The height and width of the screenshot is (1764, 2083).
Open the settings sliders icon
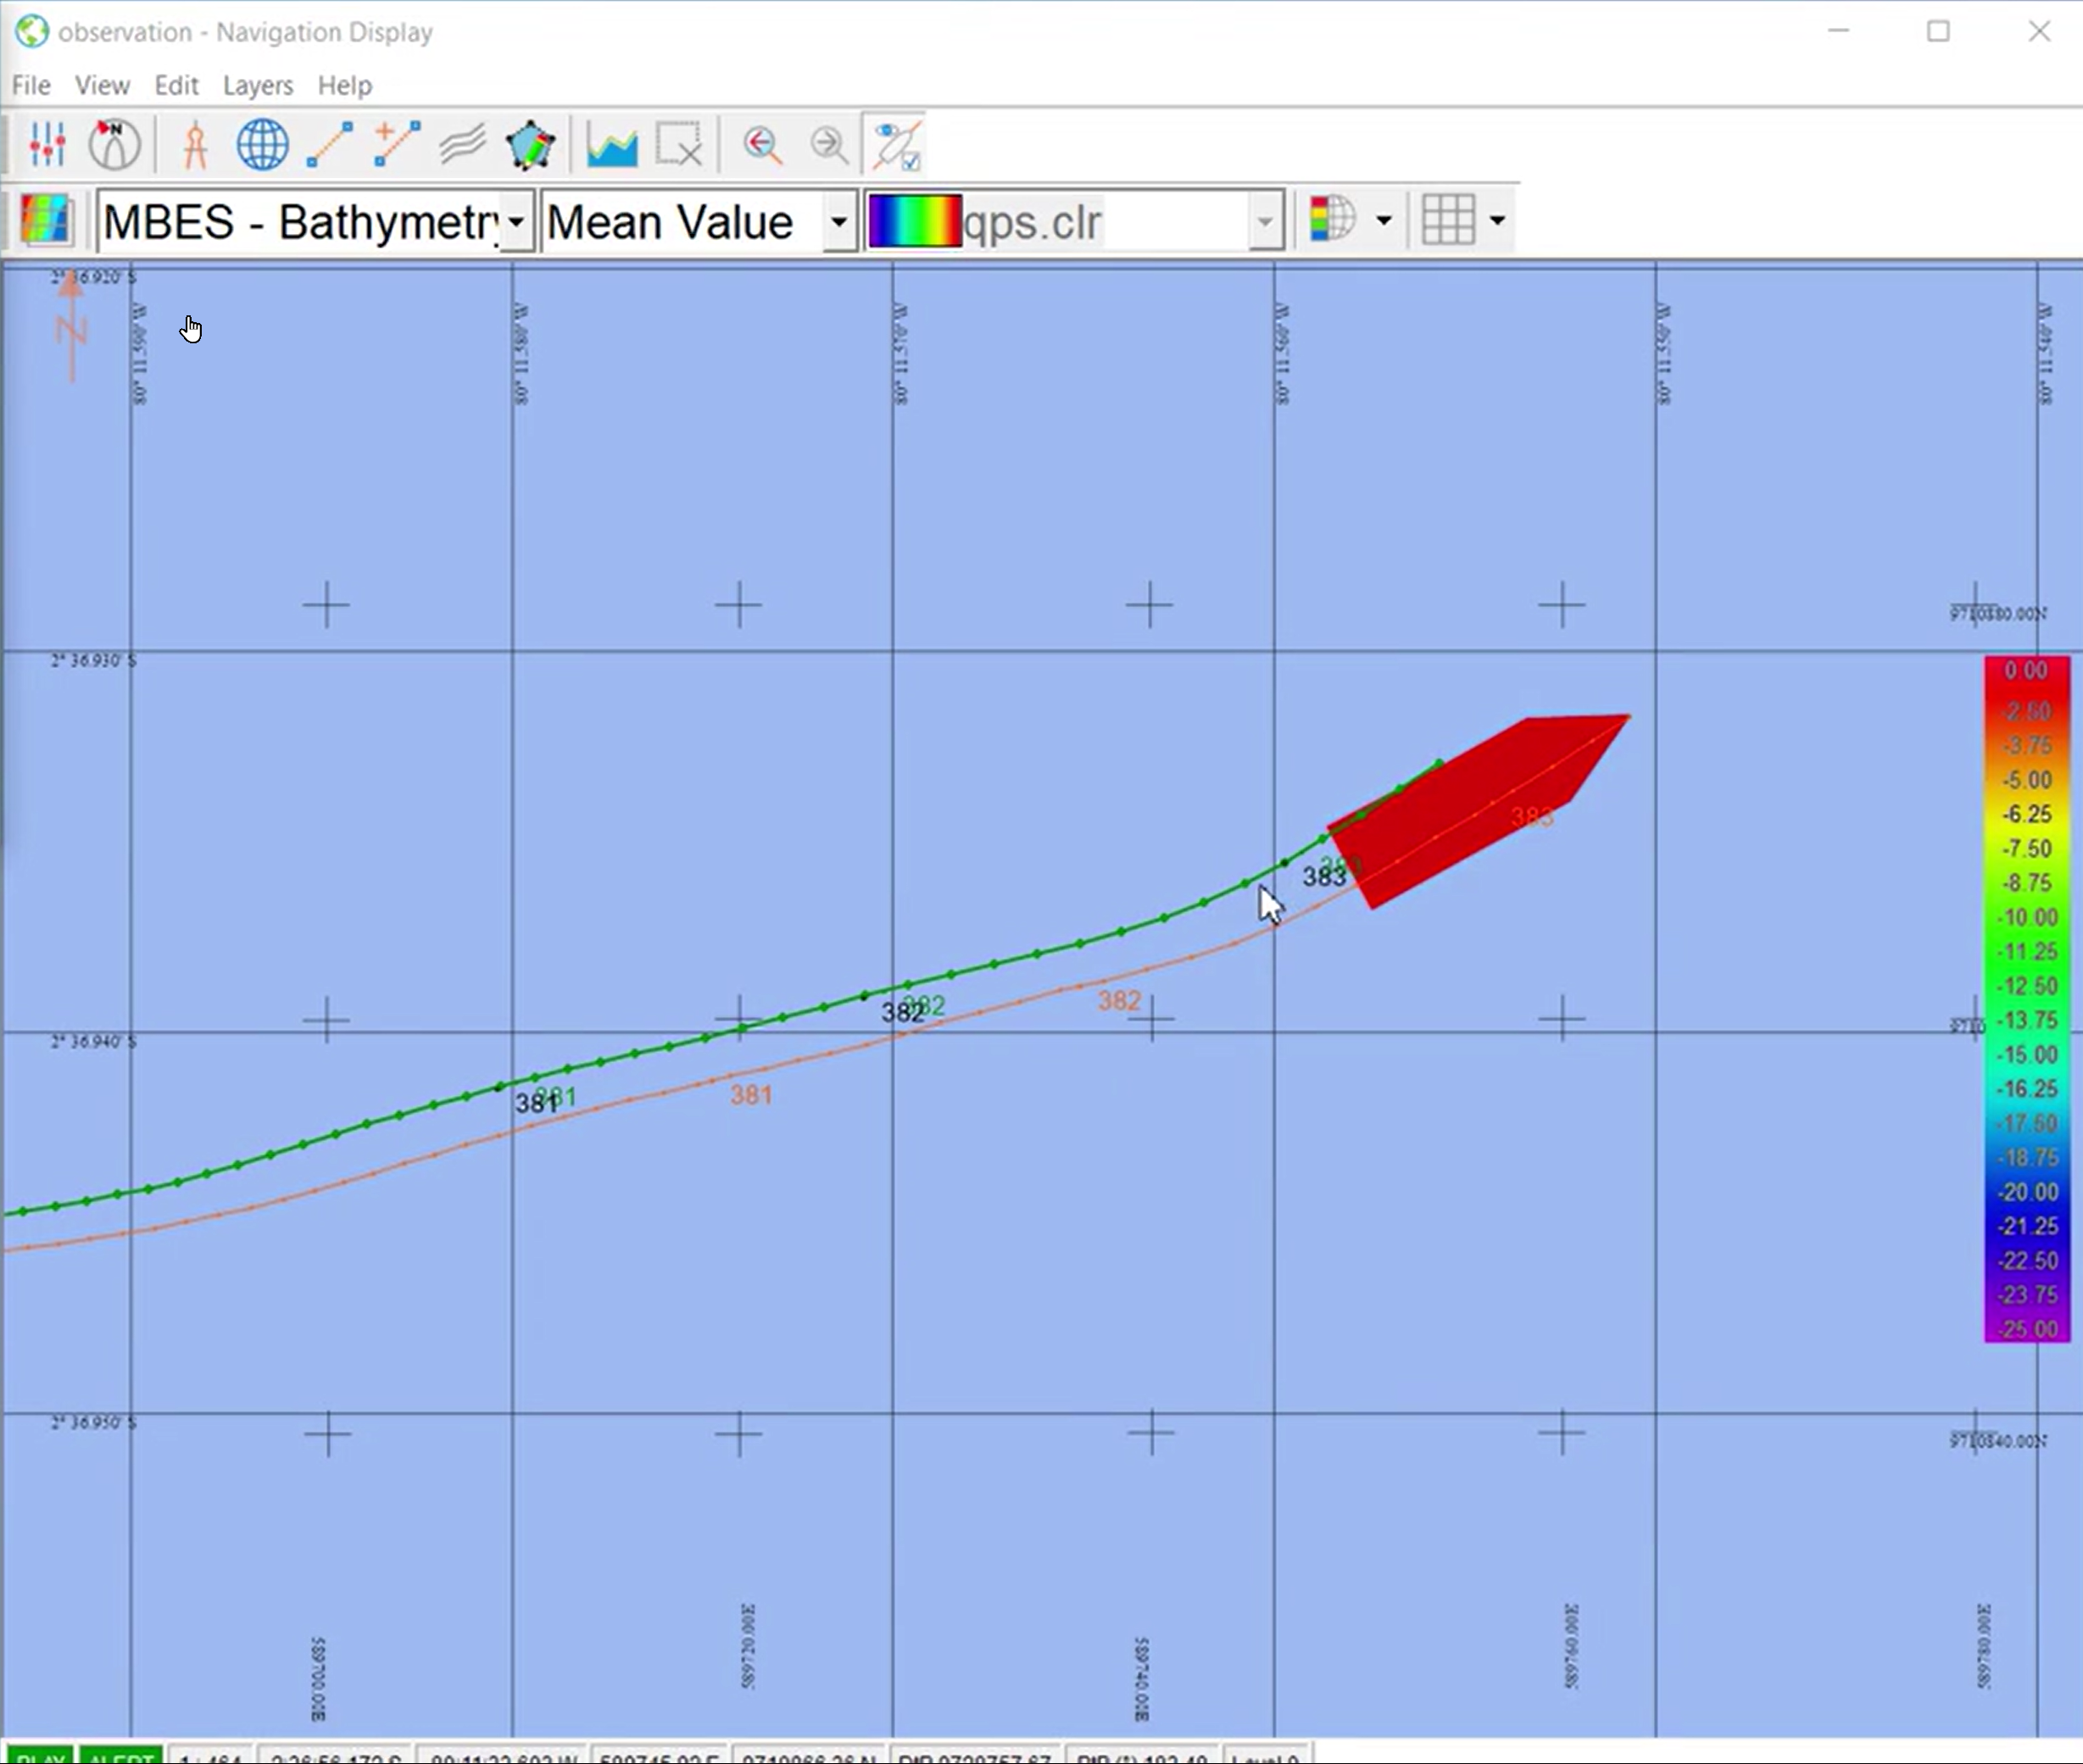point(47,145)
